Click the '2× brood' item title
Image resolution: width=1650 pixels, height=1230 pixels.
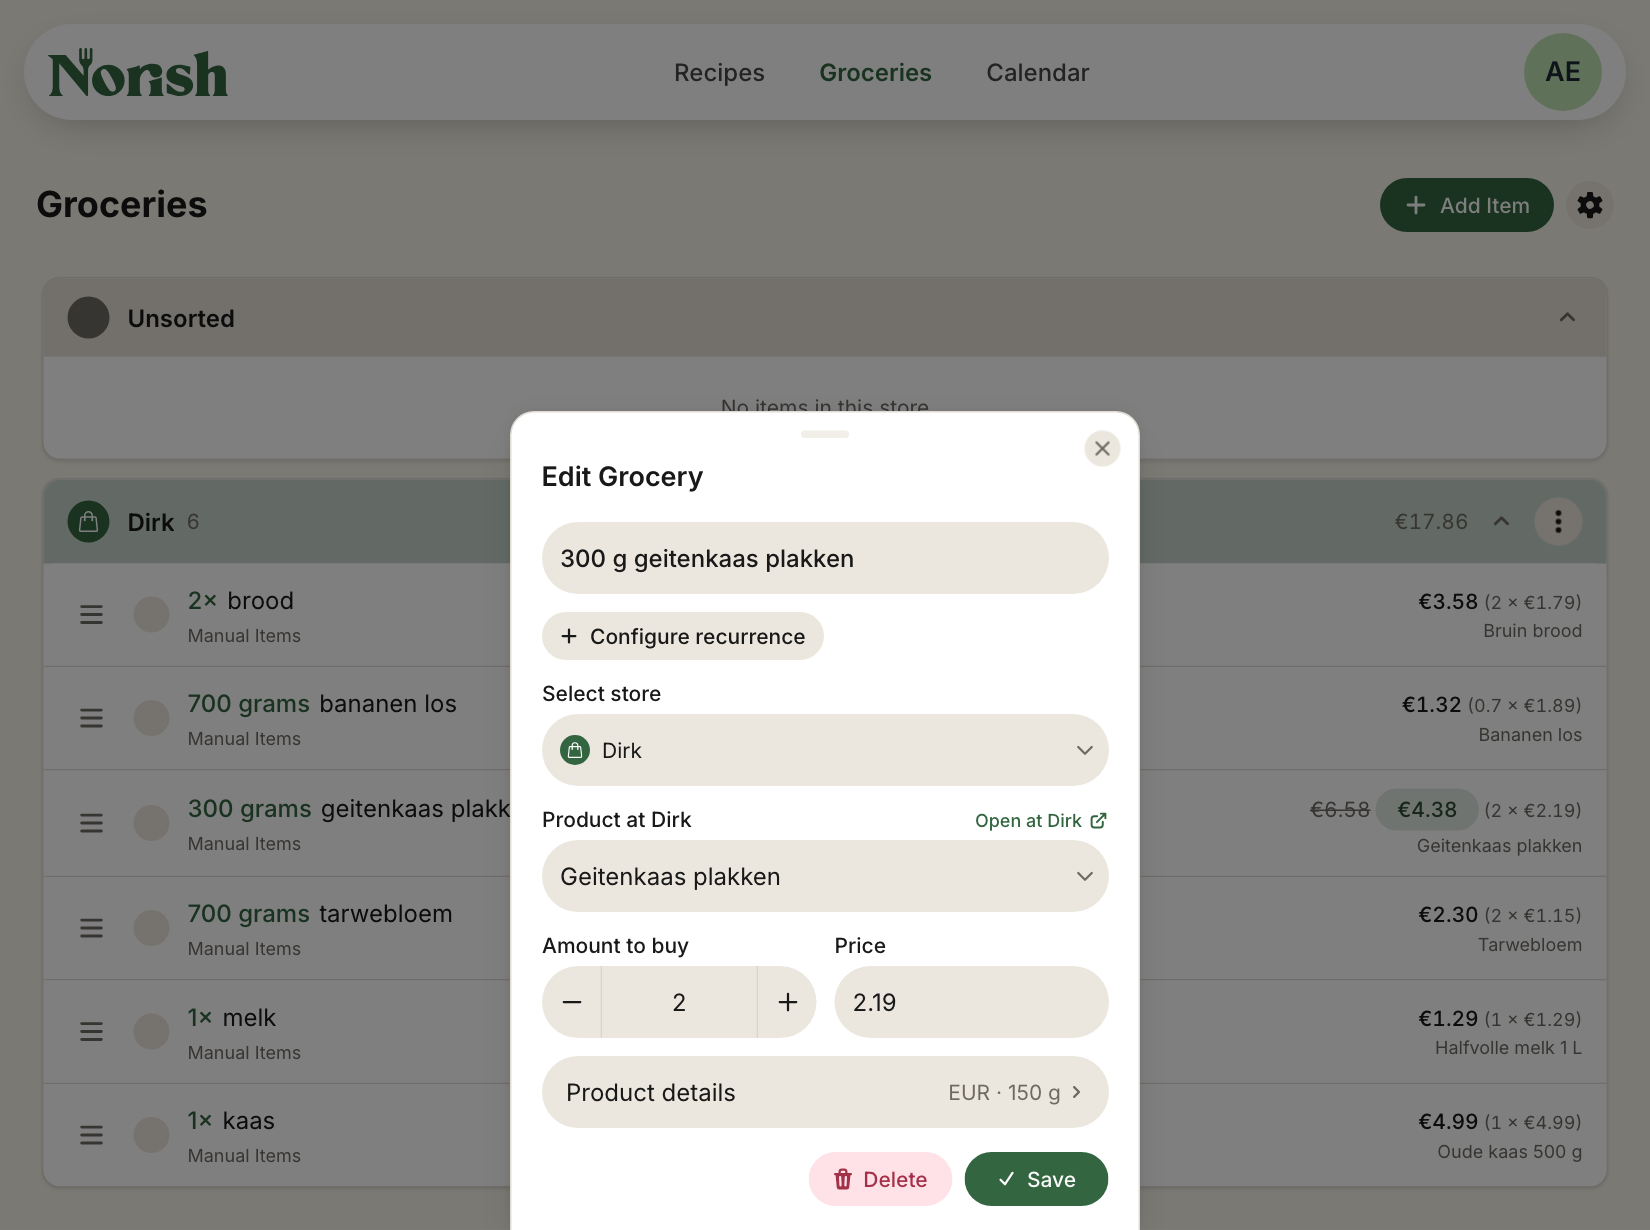(241, 601)
